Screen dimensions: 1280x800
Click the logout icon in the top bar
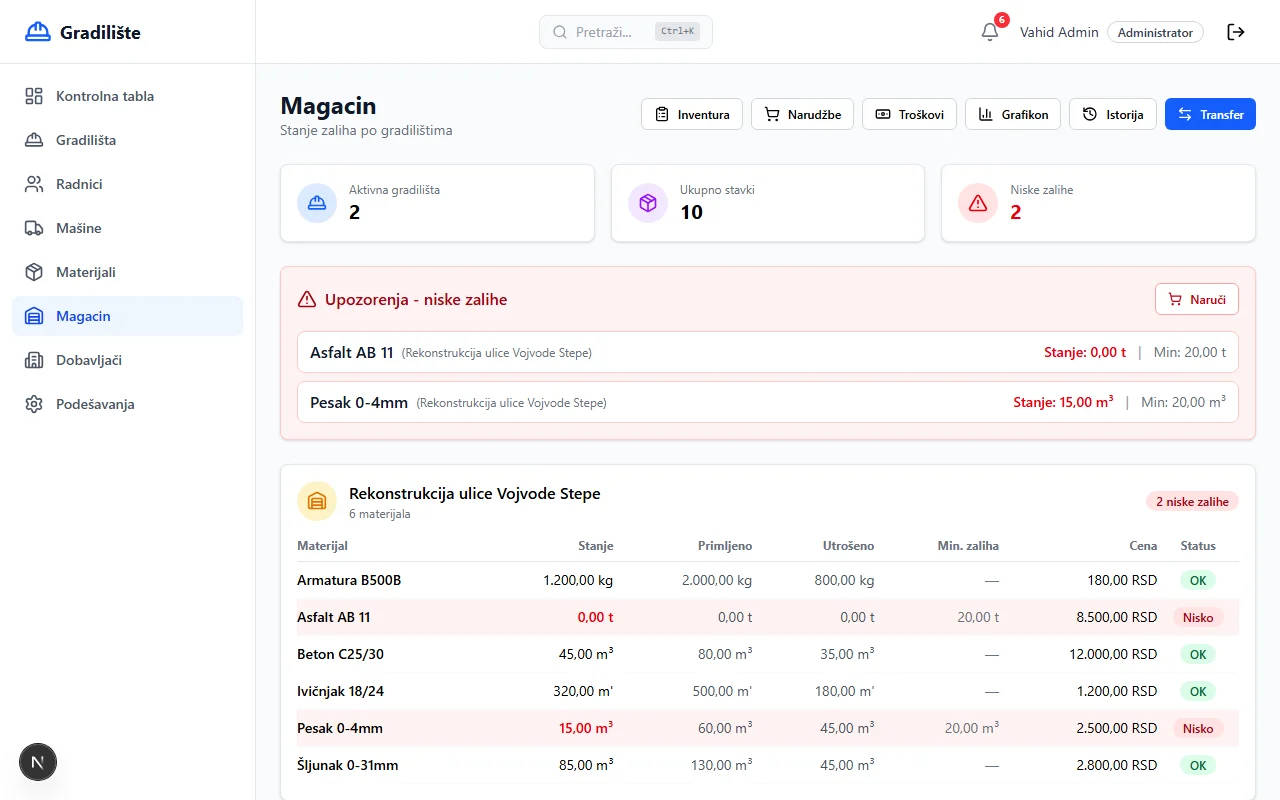[1236, 31]
